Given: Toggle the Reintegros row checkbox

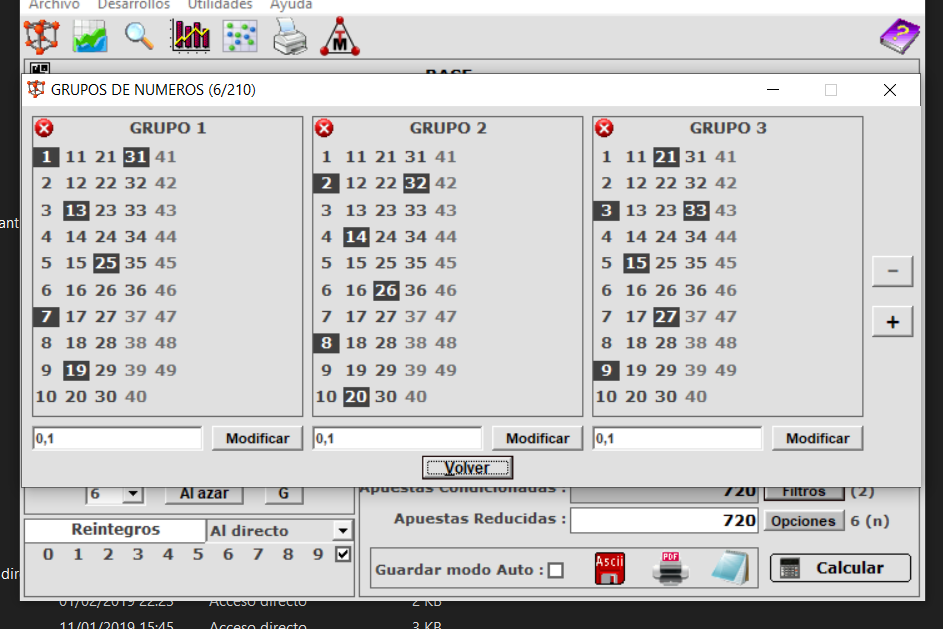Looking at the screenshot, I should coord(343,554).
